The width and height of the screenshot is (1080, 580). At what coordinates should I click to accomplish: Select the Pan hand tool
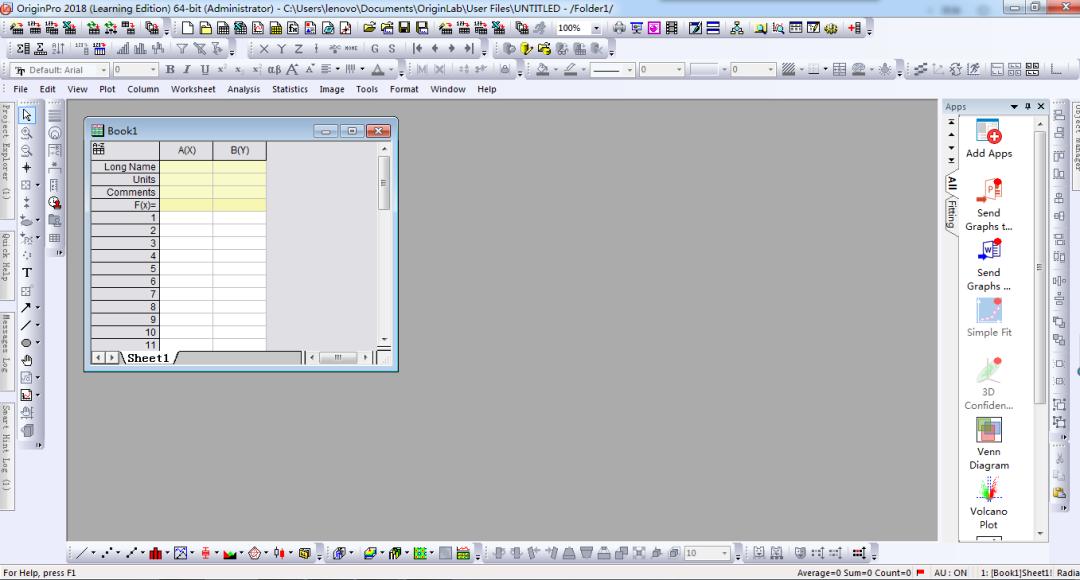click(27, 360)
